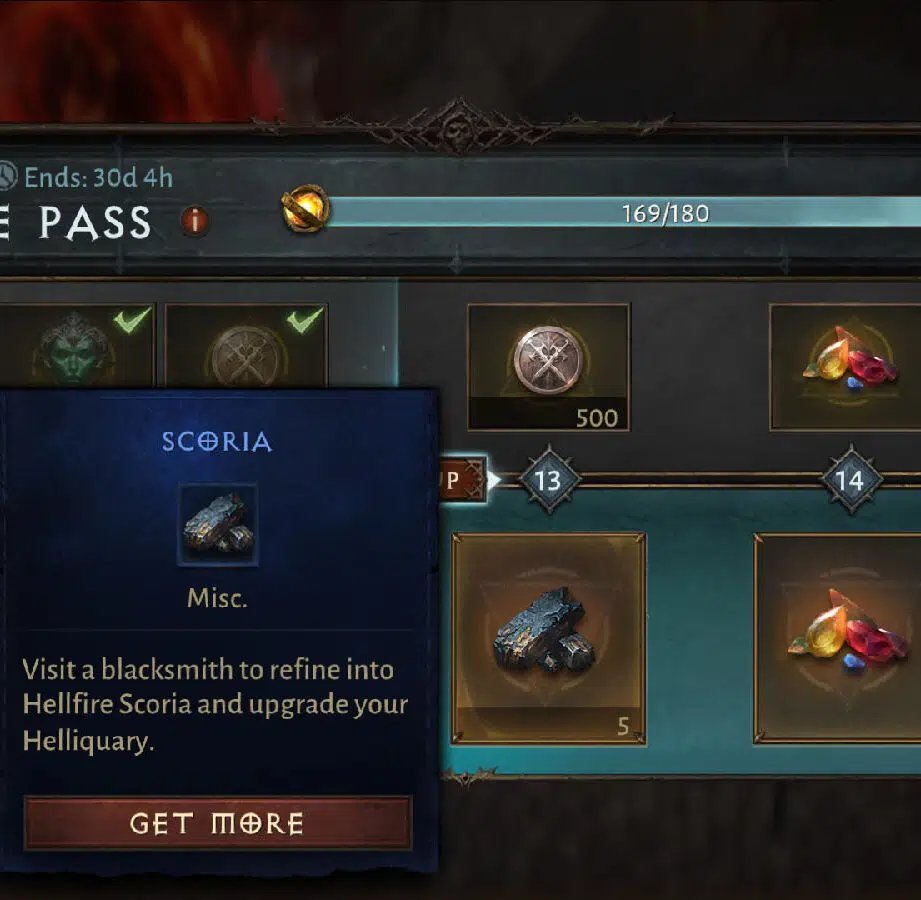Viewport: 921px width, 900px height.
Task: Select the gems reward above rank 14
Action: point(845,367)
